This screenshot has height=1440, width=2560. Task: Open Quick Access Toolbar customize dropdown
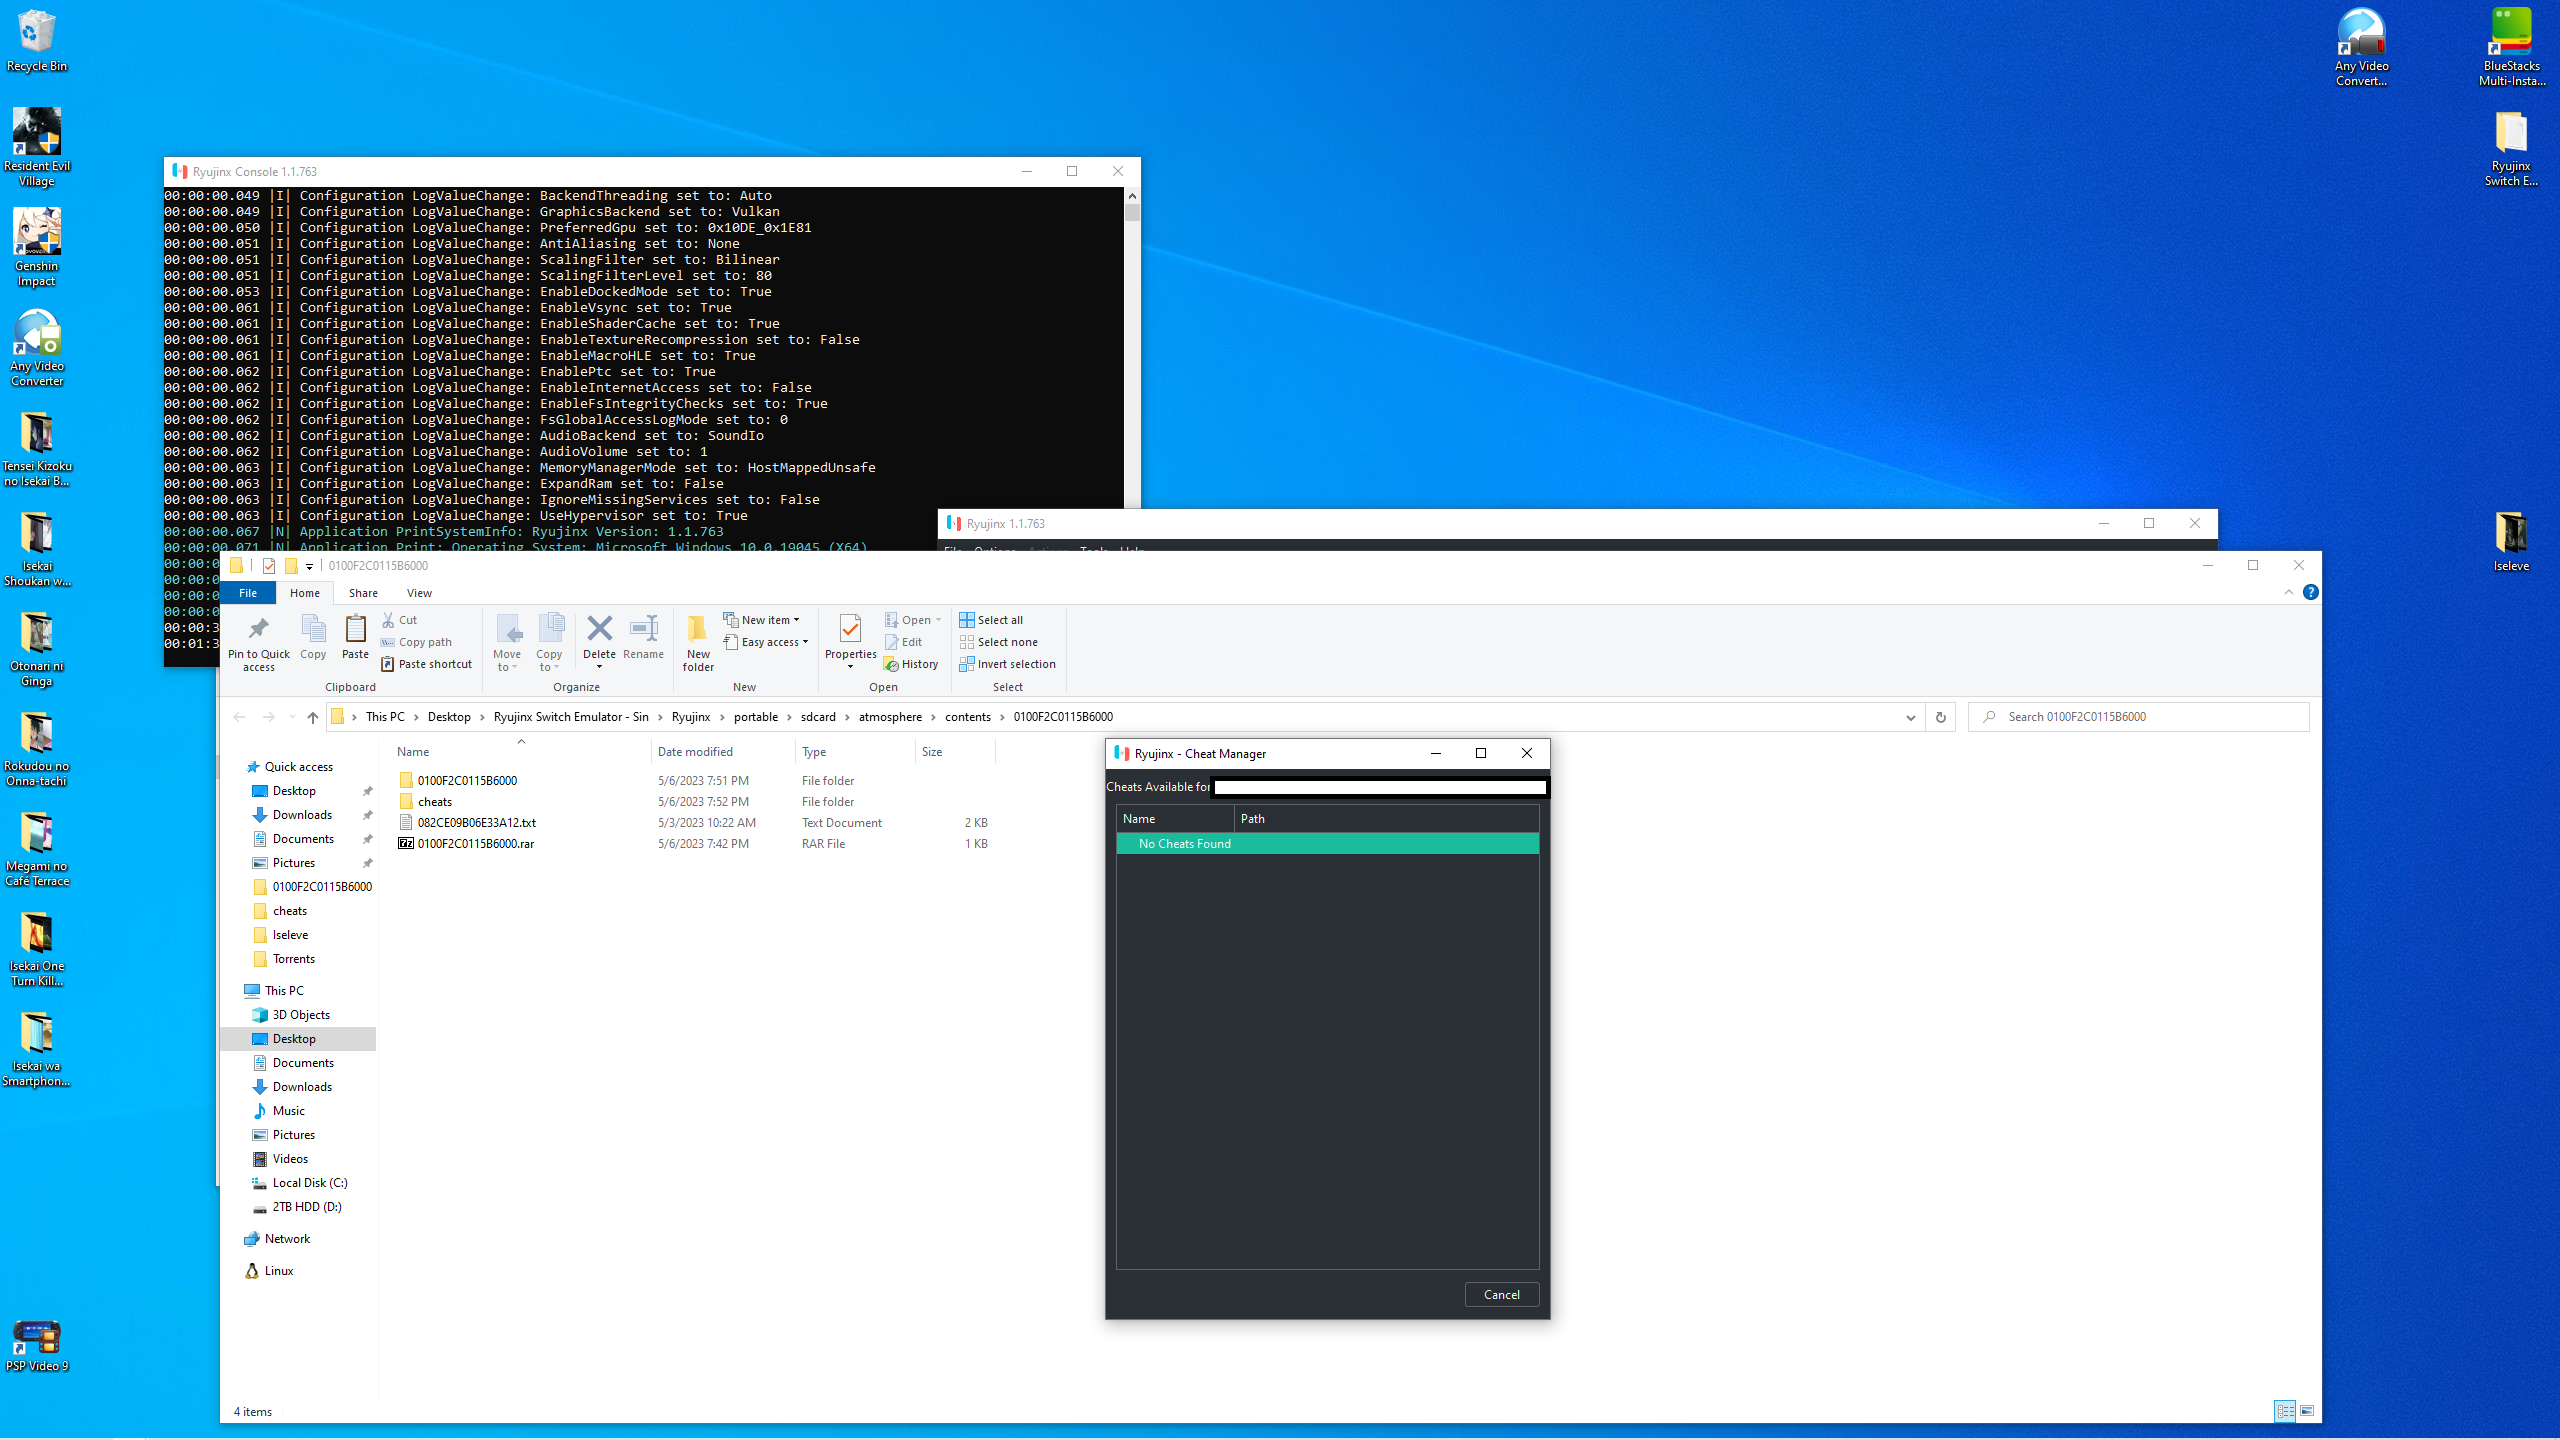309,566
